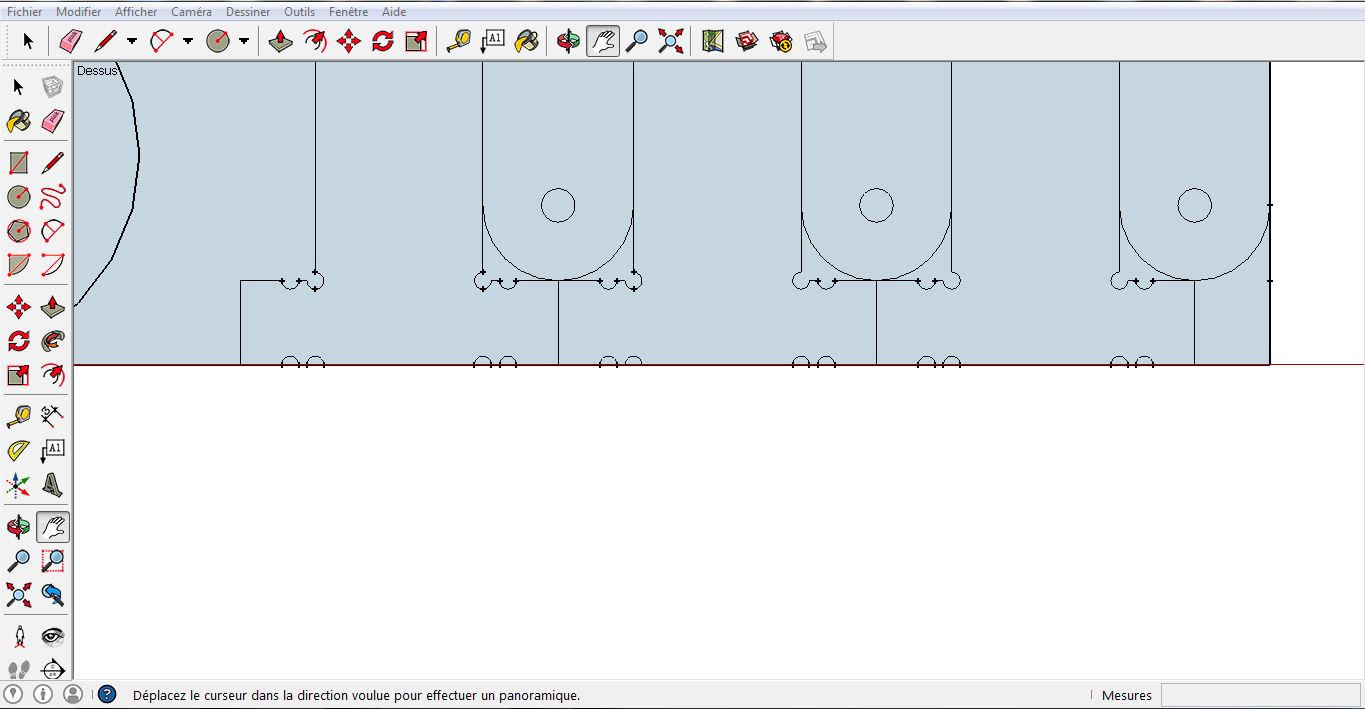
Task: Pick the Paint Bucket tool in the top toolbar
Action: [527, 41]
